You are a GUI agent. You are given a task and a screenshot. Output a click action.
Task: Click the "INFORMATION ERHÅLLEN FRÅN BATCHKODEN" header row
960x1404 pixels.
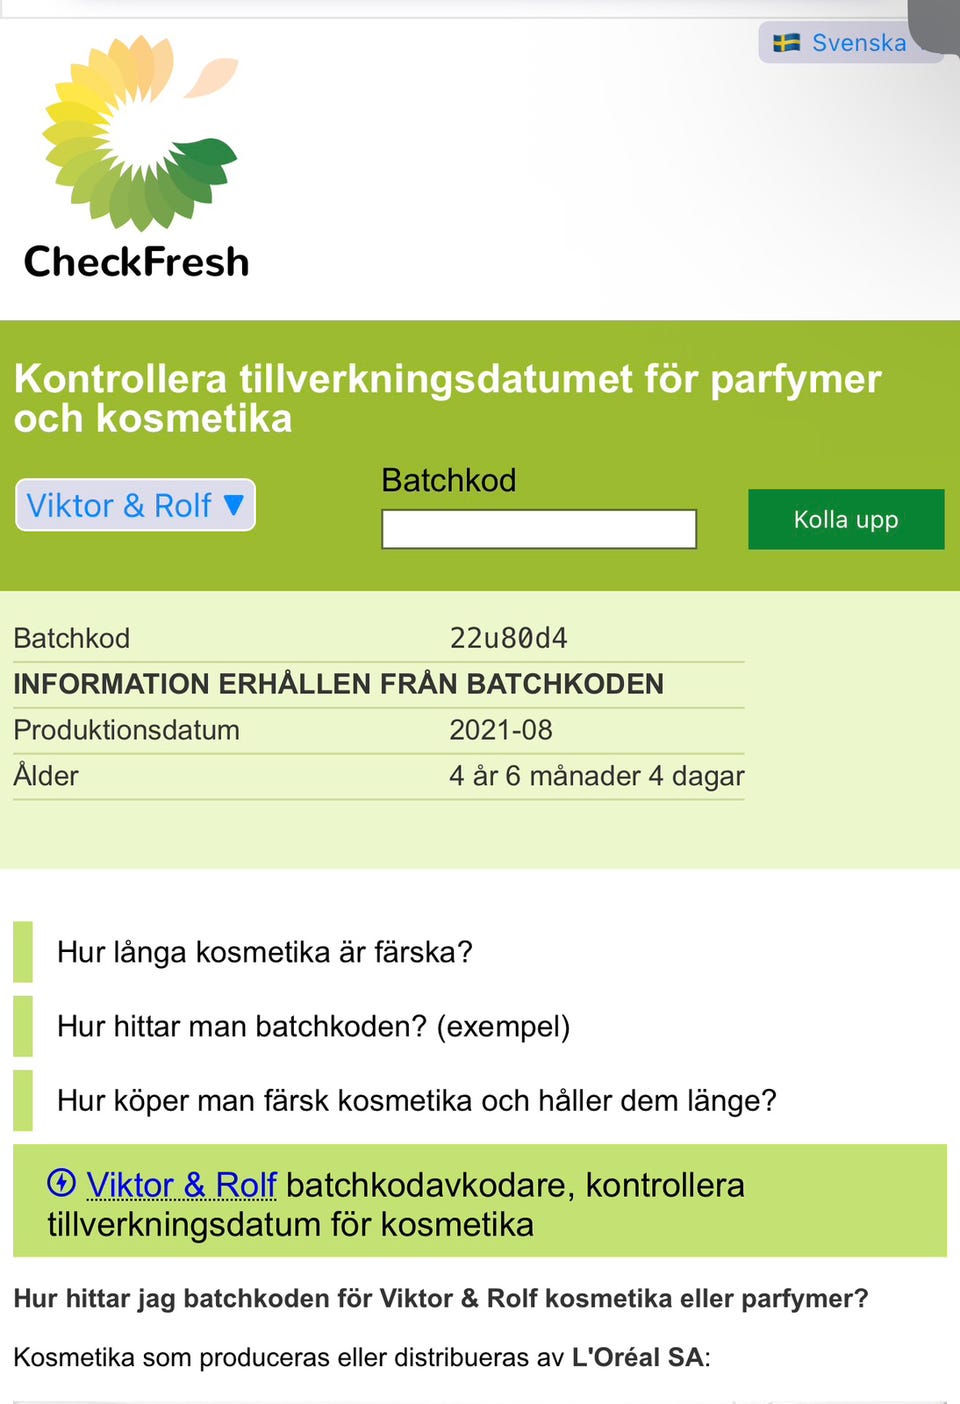[x=338, y=684]
